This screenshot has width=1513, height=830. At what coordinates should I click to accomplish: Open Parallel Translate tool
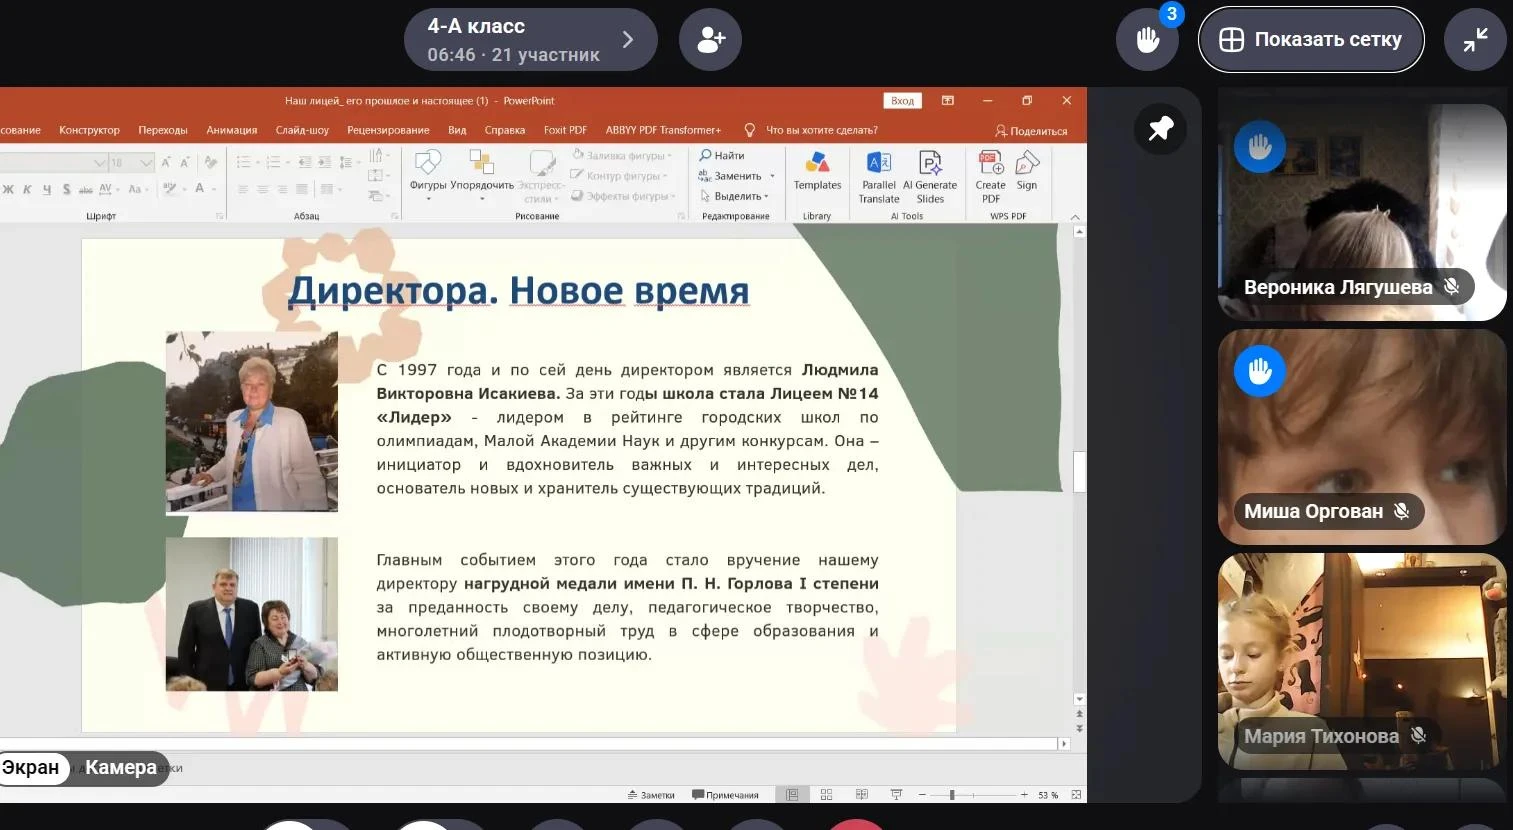click(879, 177)
